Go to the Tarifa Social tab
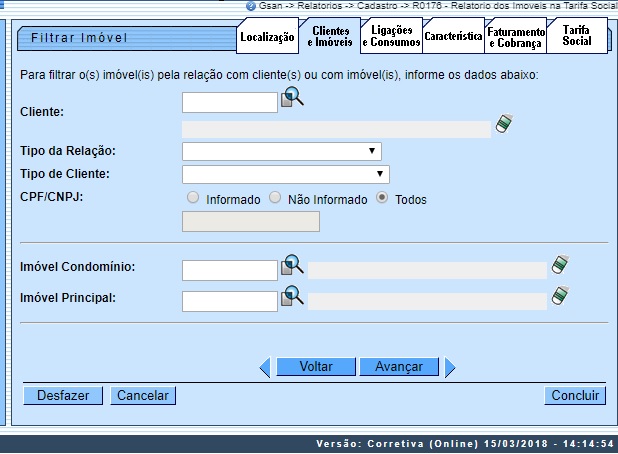The width and height of the screenshot is (618, 454). [576, 36]
